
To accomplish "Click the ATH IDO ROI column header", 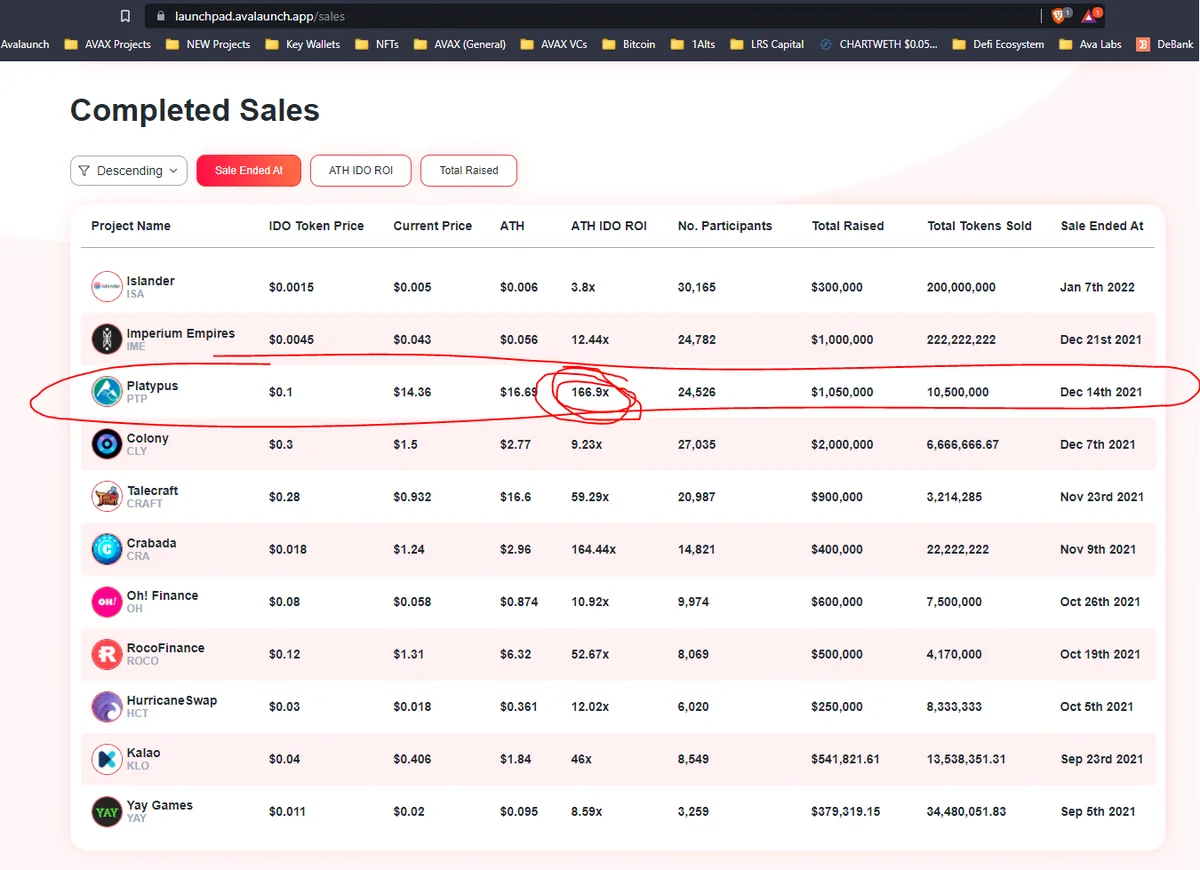I will tap(609, 226).
